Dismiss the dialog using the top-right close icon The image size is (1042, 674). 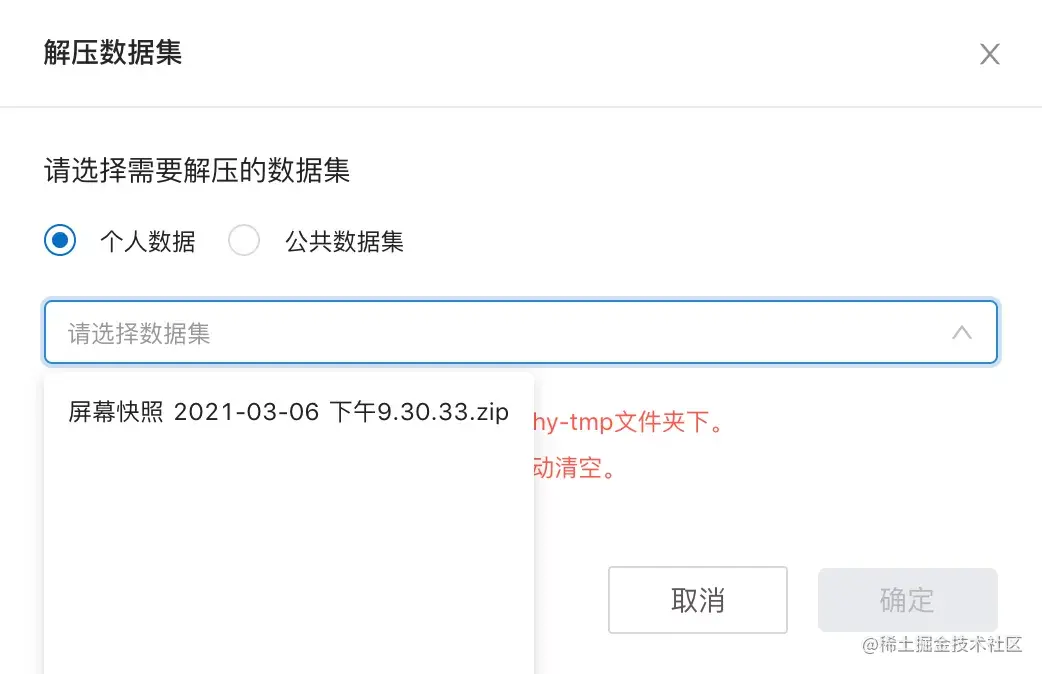[989, 54]
